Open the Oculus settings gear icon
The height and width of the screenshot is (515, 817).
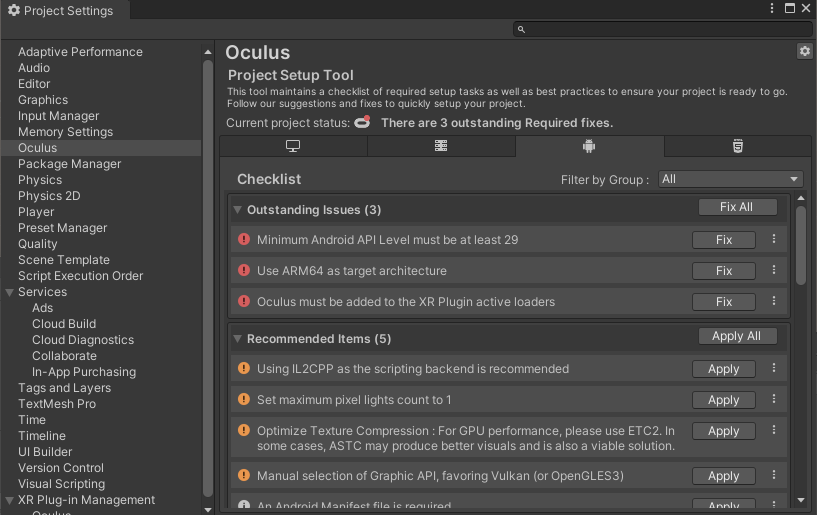pos(804,51)
